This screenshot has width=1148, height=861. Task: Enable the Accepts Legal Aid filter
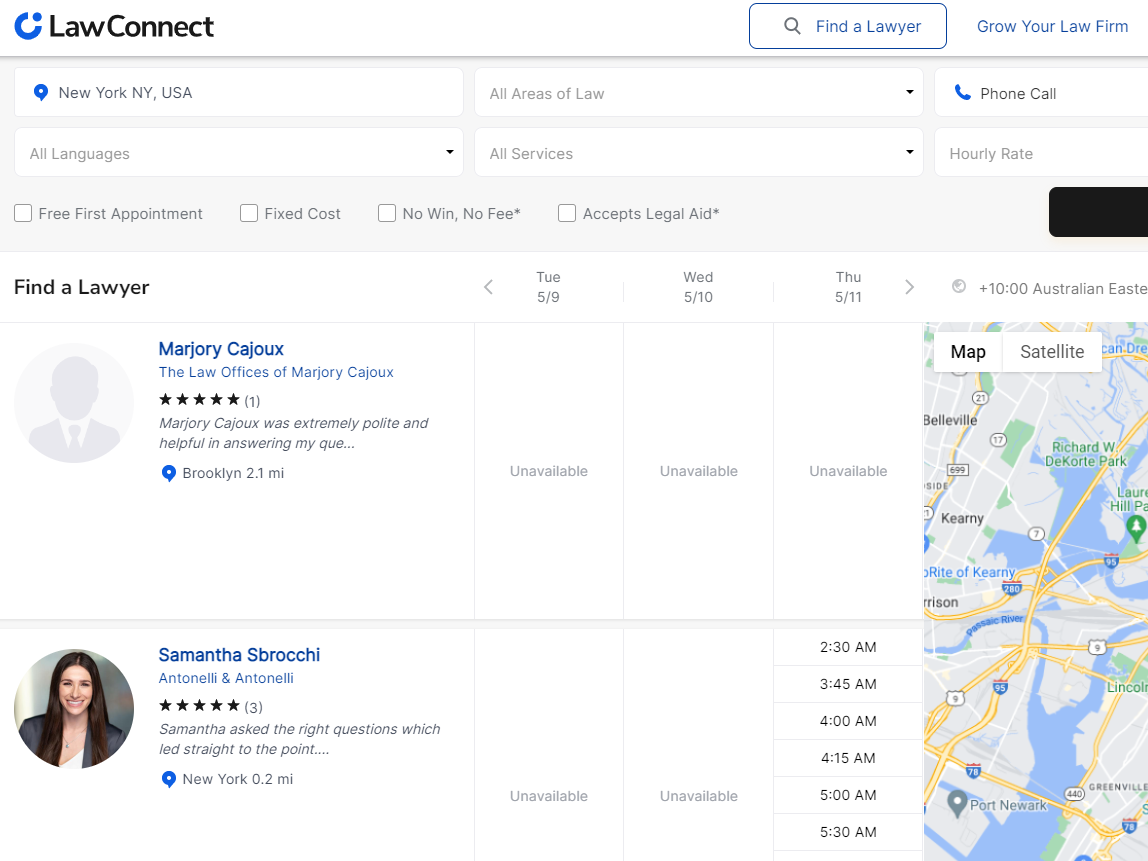566,213
